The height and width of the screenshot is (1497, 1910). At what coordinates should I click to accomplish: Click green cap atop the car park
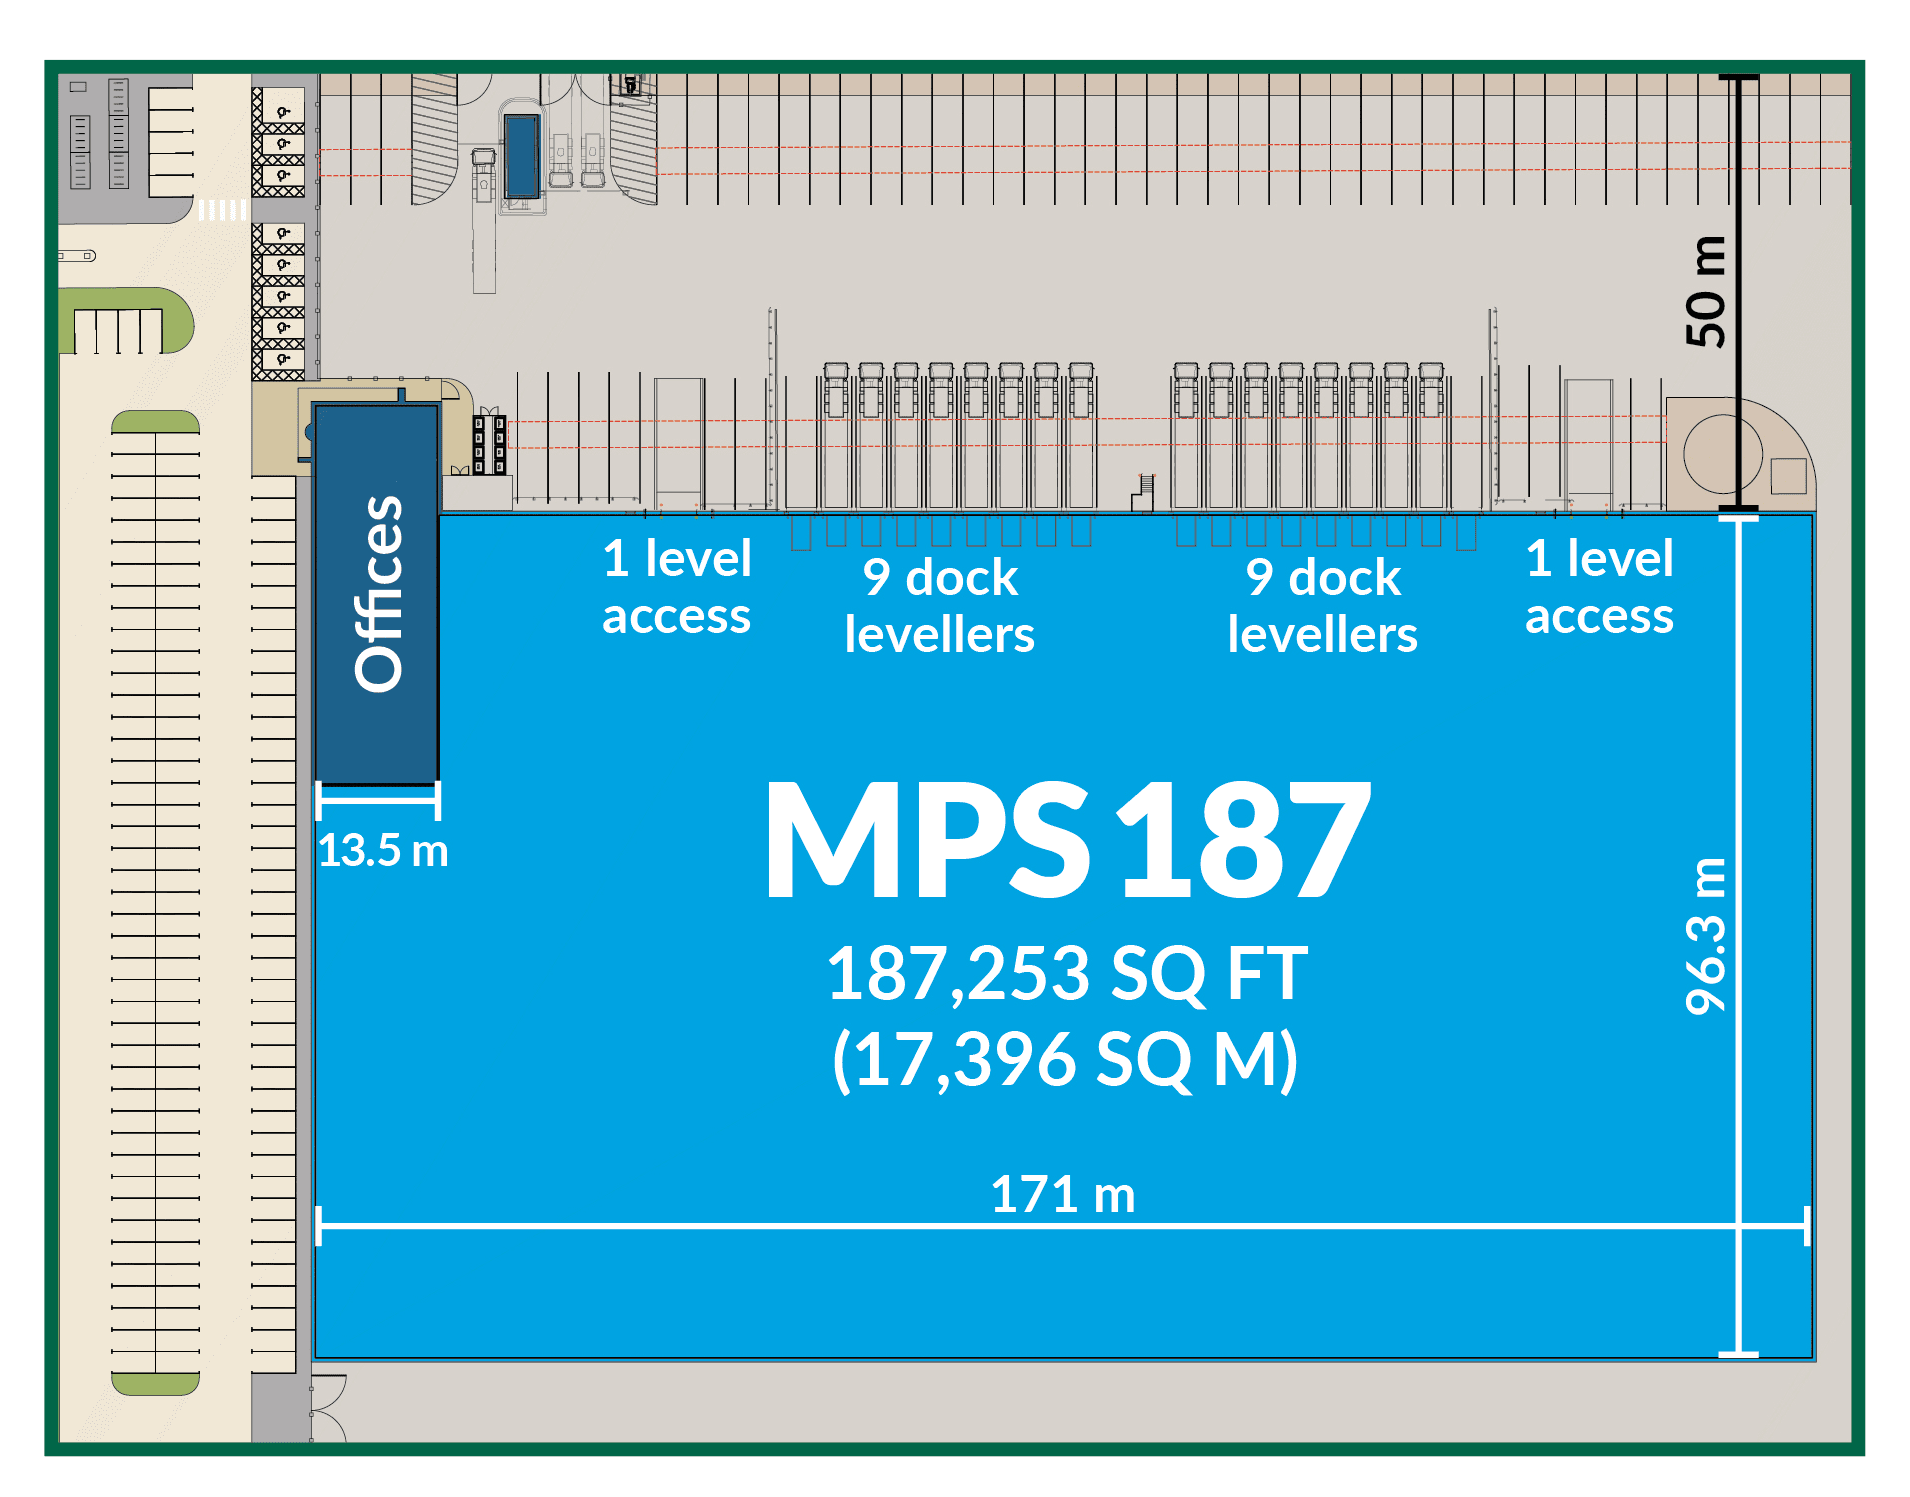tap(155, 421)
